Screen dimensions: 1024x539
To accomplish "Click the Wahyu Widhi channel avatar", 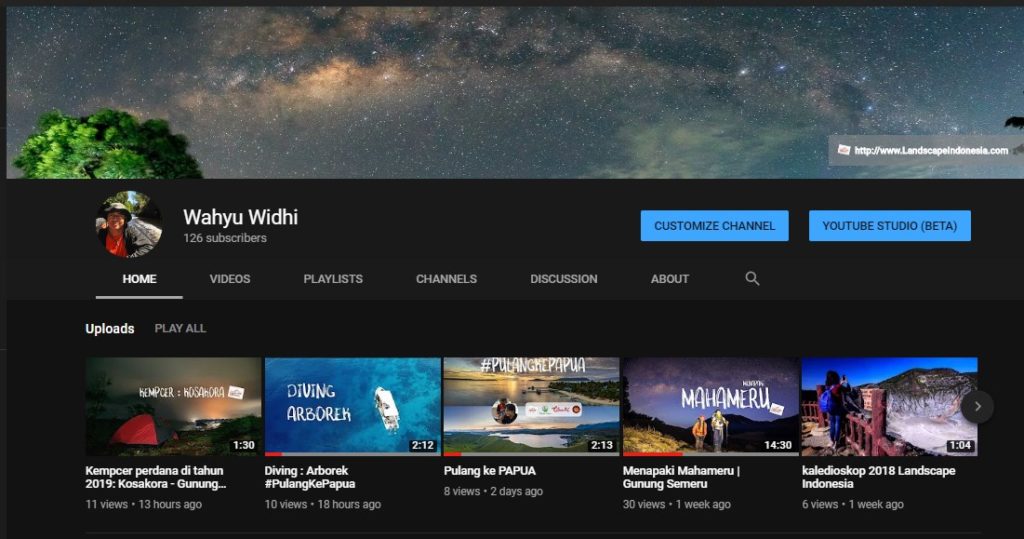I will [129, 225].
